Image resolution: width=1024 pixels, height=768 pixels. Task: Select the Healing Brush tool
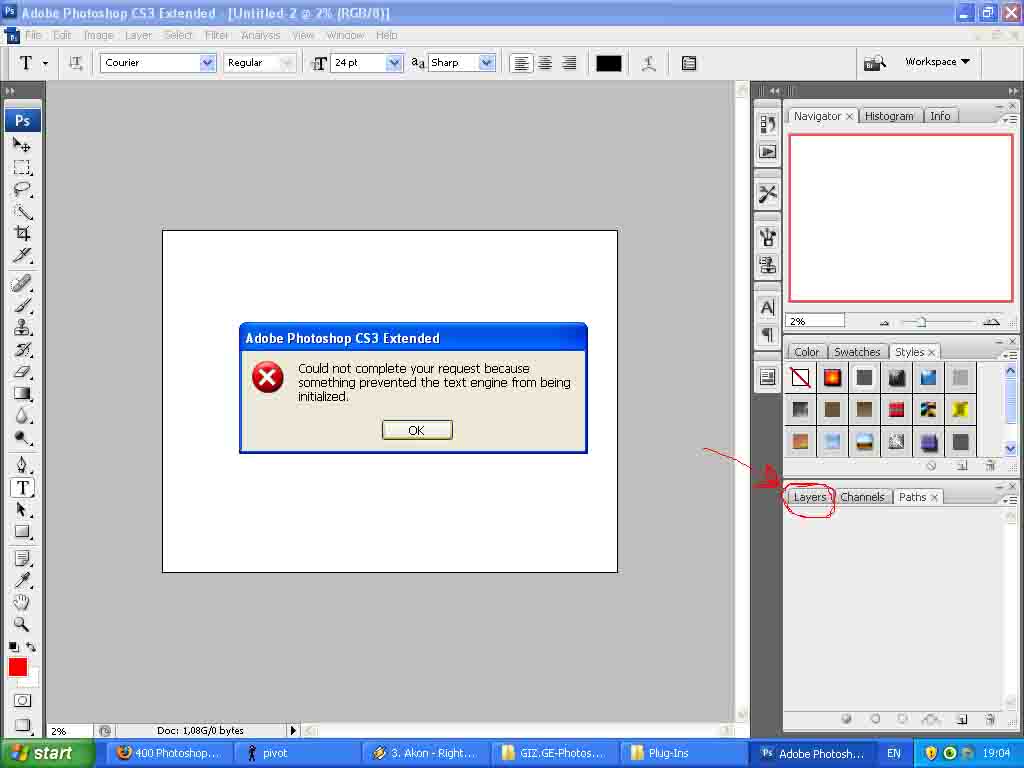click(22, 283)
